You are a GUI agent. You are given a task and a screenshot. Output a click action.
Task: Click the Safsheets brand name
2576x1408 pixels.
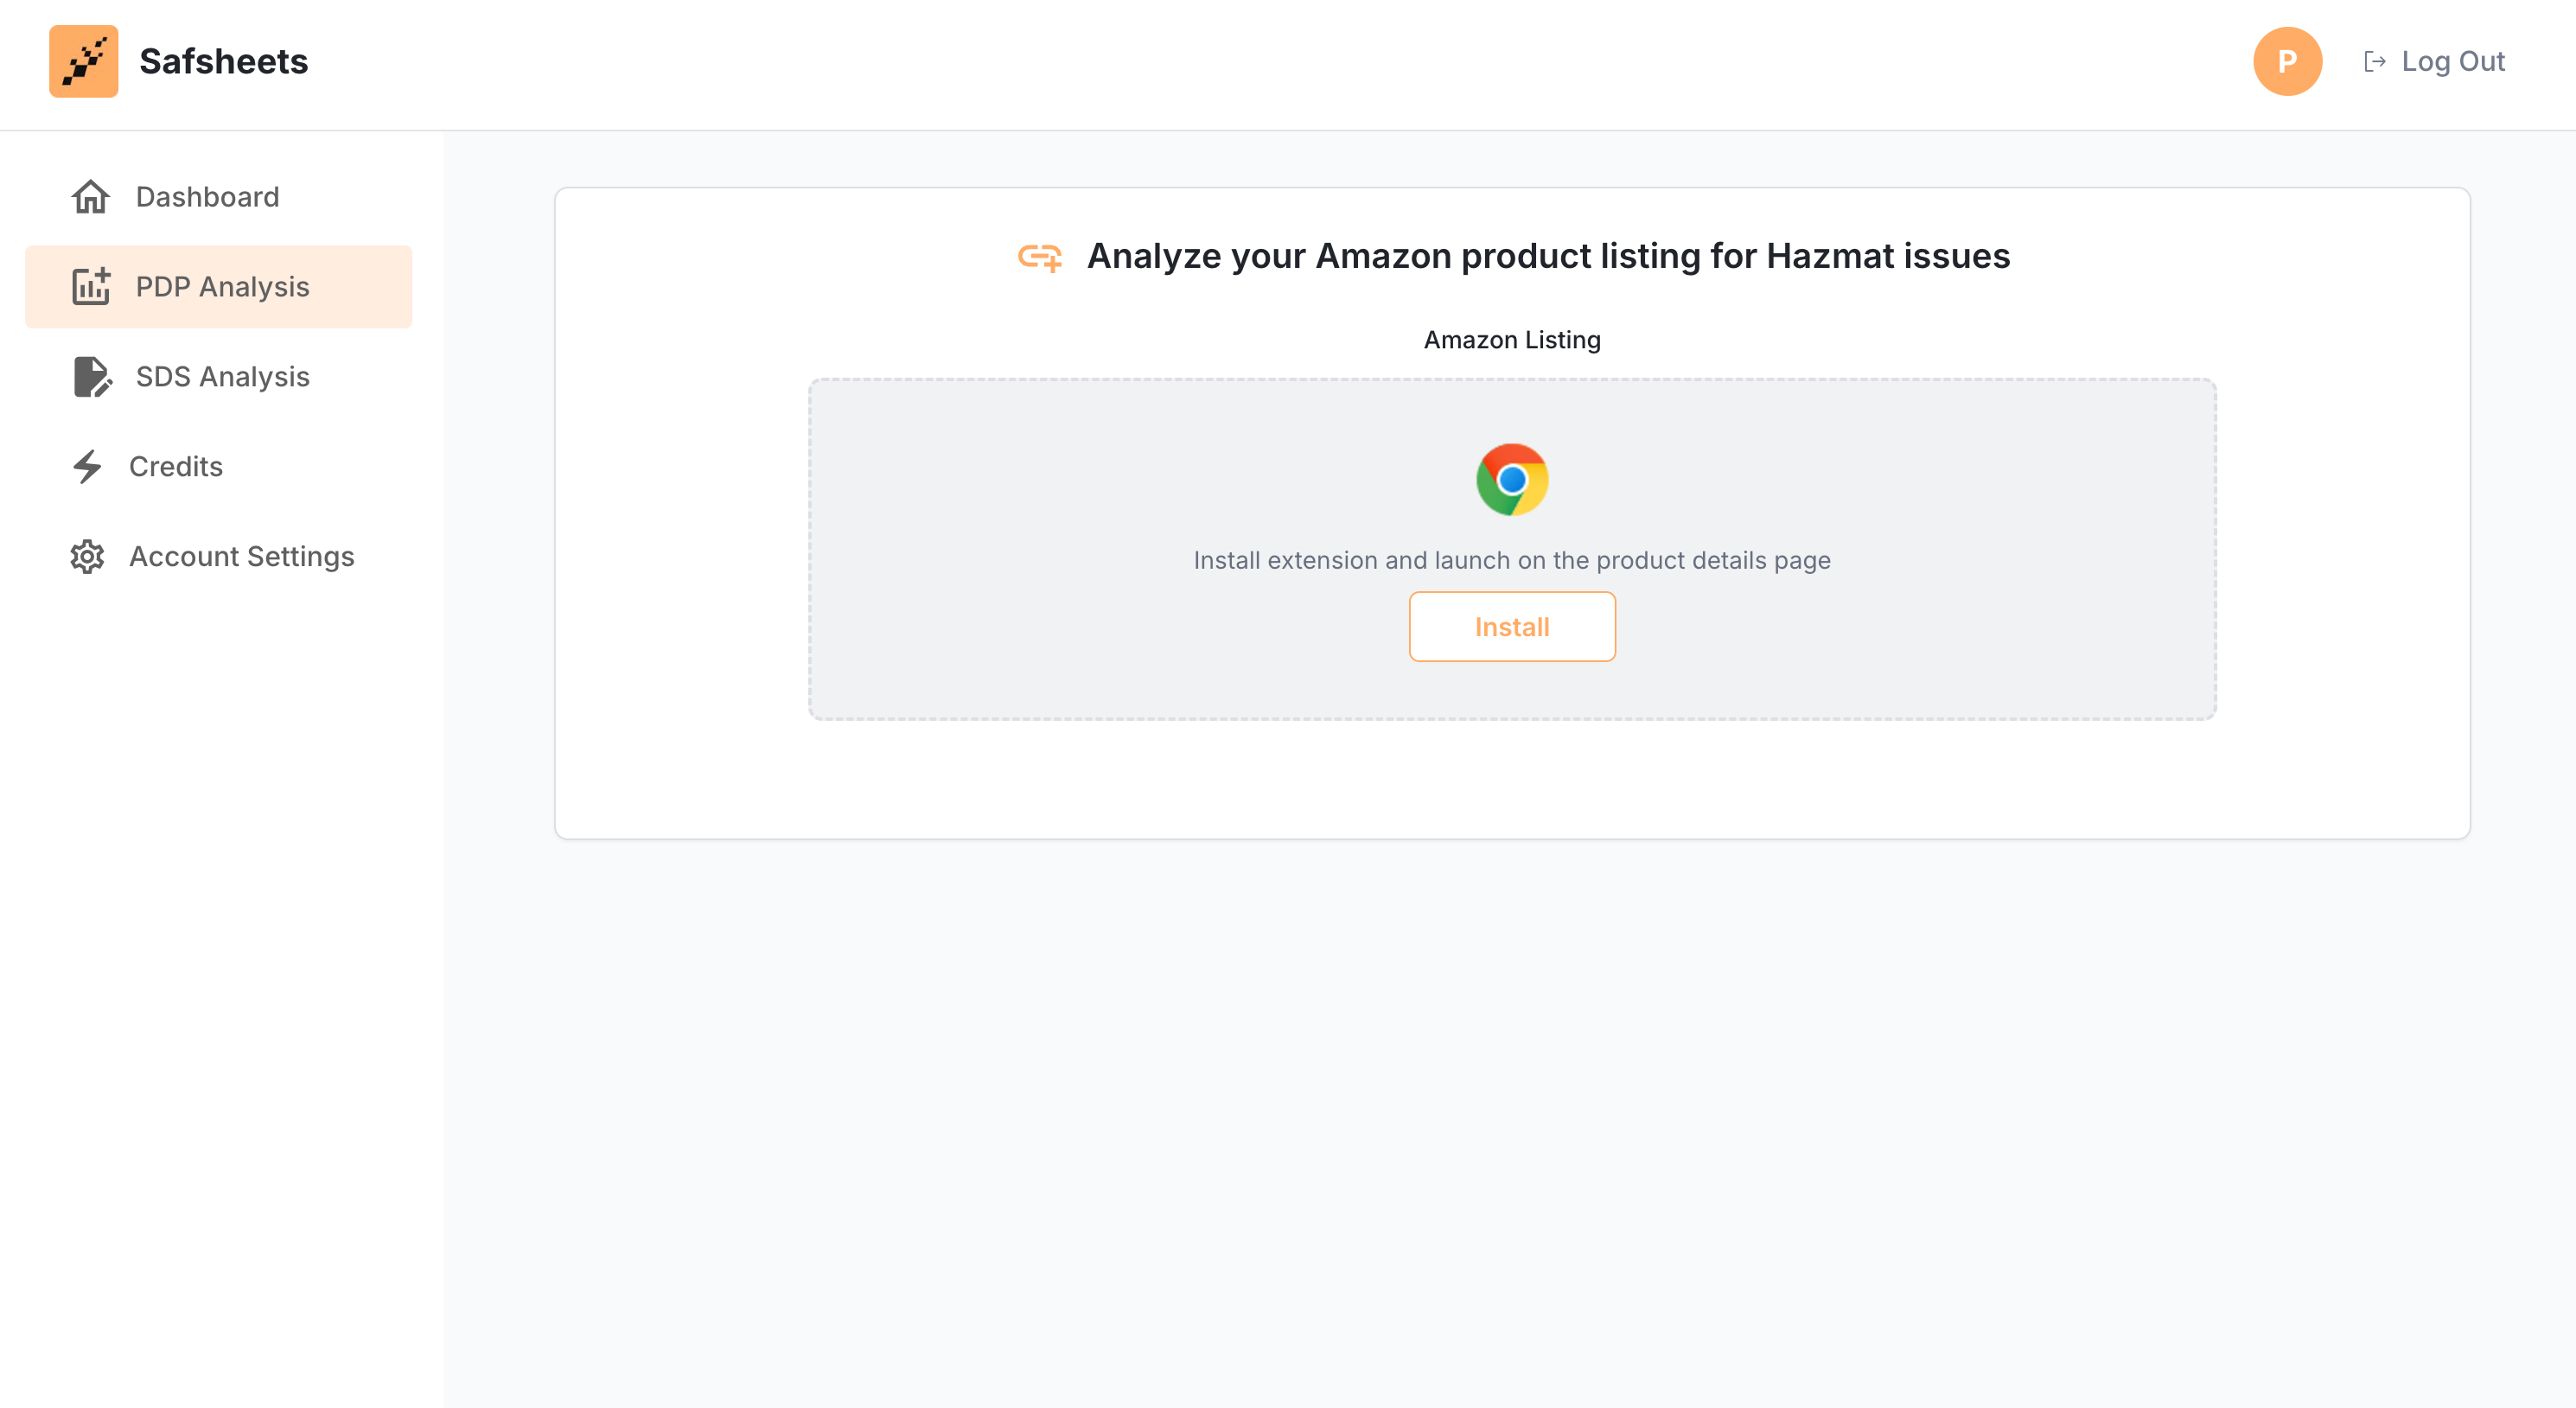coord(223,62)
